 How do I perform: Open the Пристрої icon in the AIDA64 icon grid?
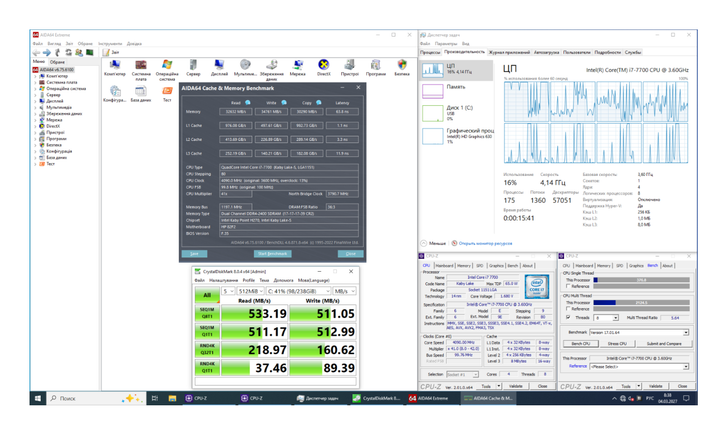pyautogui.click(x=349, y=65)
